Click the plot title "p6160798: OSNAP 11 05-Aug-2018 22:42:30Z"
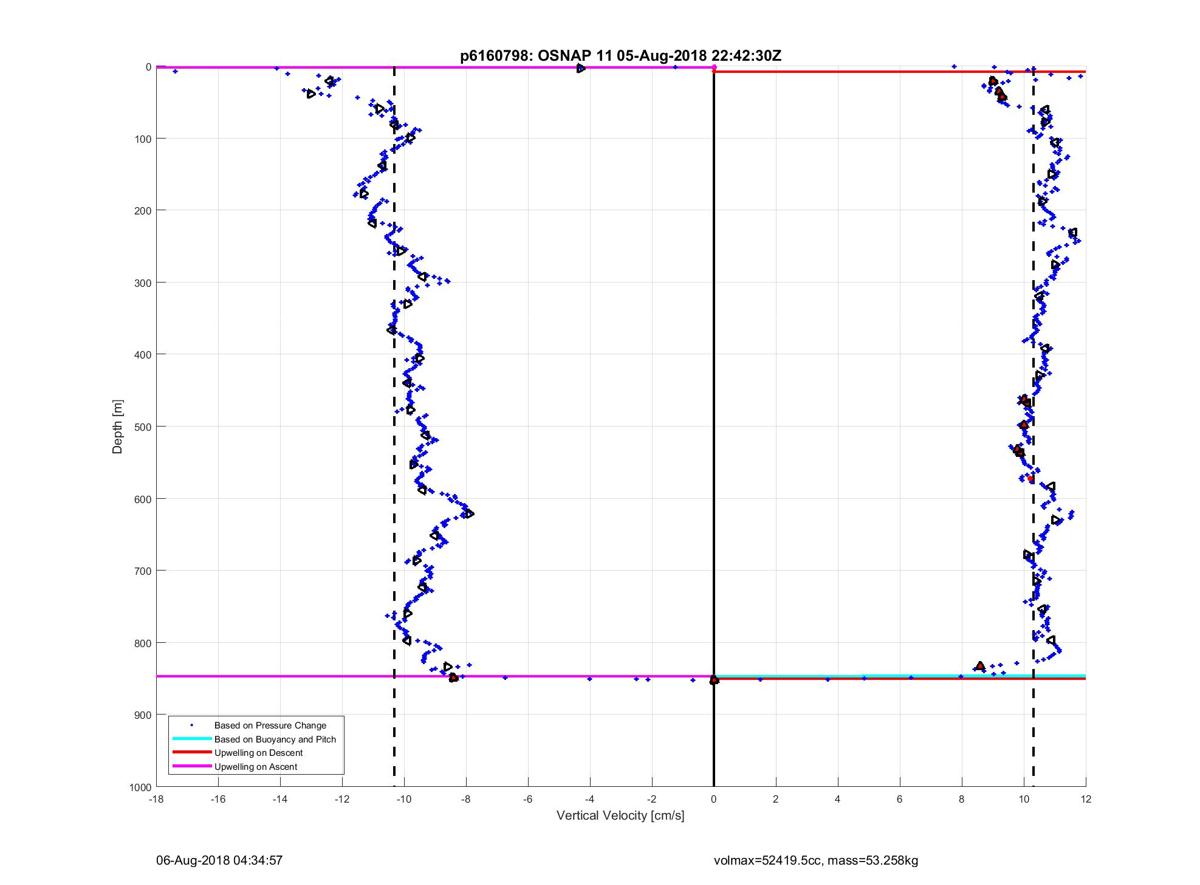Image resolution: width=1200 pixels, height=885 pixels. click(620, 56)
